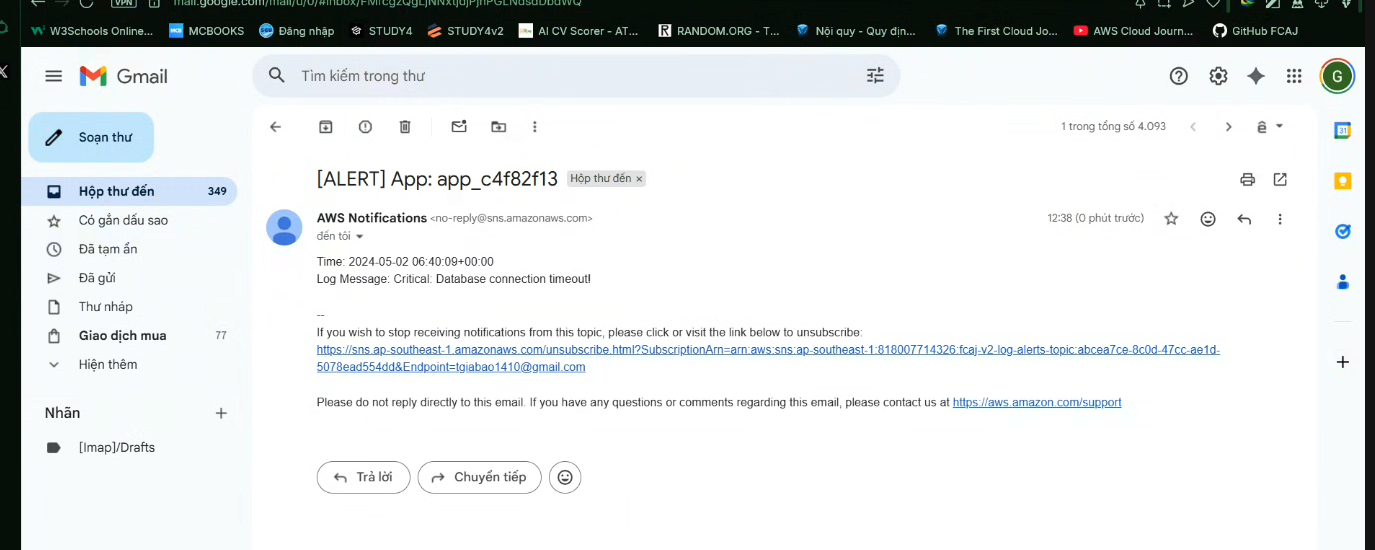Open the toolbar more options menu
This screenshot has width=1375, height=550.
point(535,127)
